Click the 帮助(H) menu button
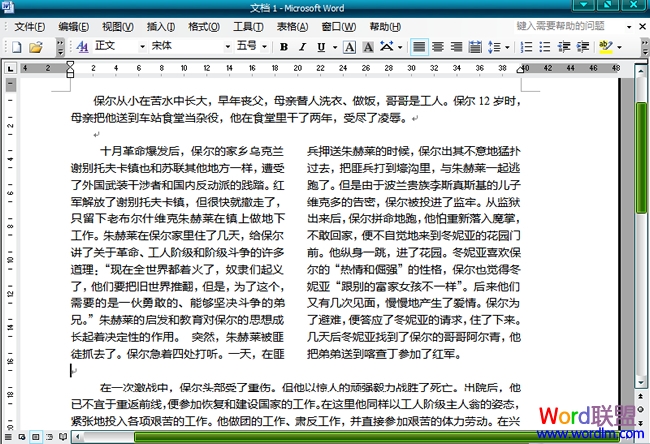This screenshot has width=650, height=444. 385,26
